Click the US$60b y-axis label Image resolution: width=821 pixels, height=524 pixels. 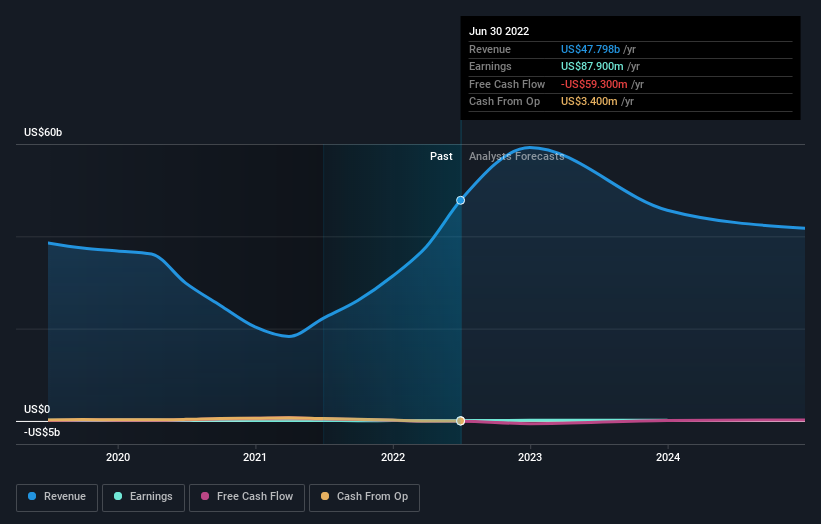tap(43, 132)
